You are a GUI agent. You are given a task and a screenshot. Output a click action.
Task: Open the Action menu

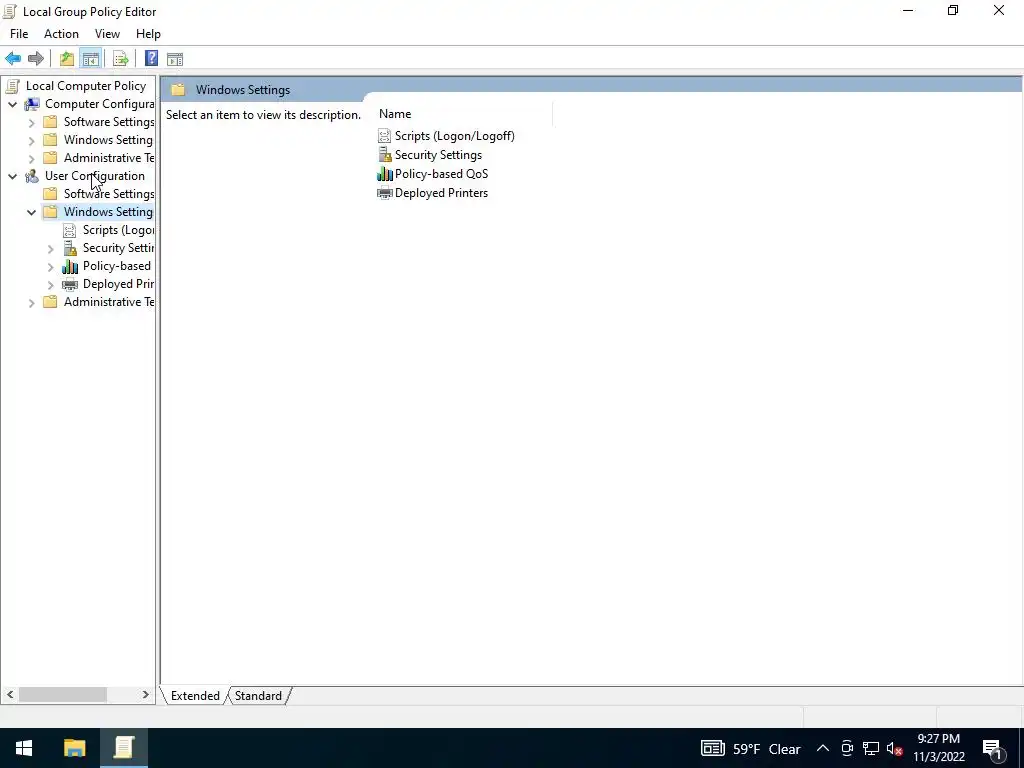coord(61,34)
